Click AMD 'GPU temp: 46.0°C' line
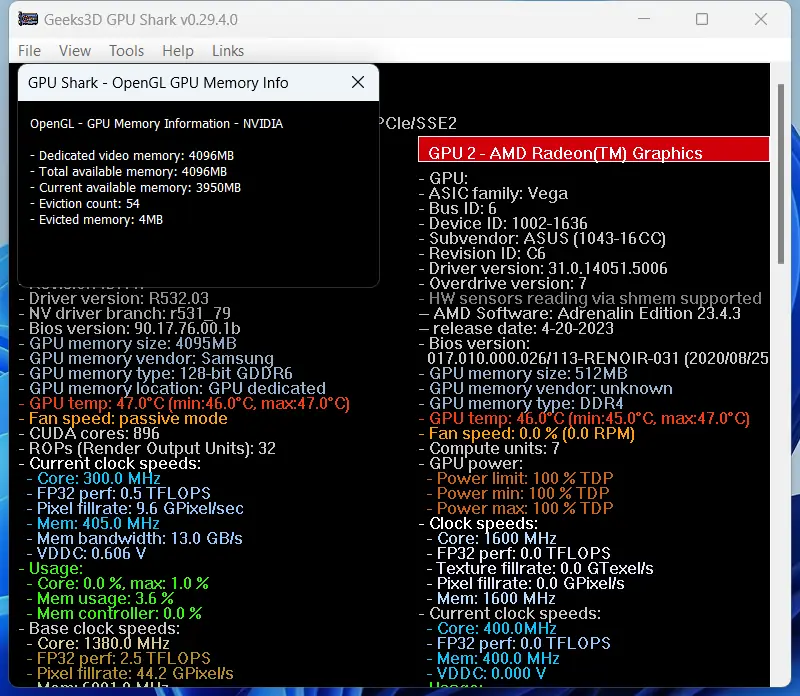The width and height of the screenshot is (800, 696). pos(584,419)
